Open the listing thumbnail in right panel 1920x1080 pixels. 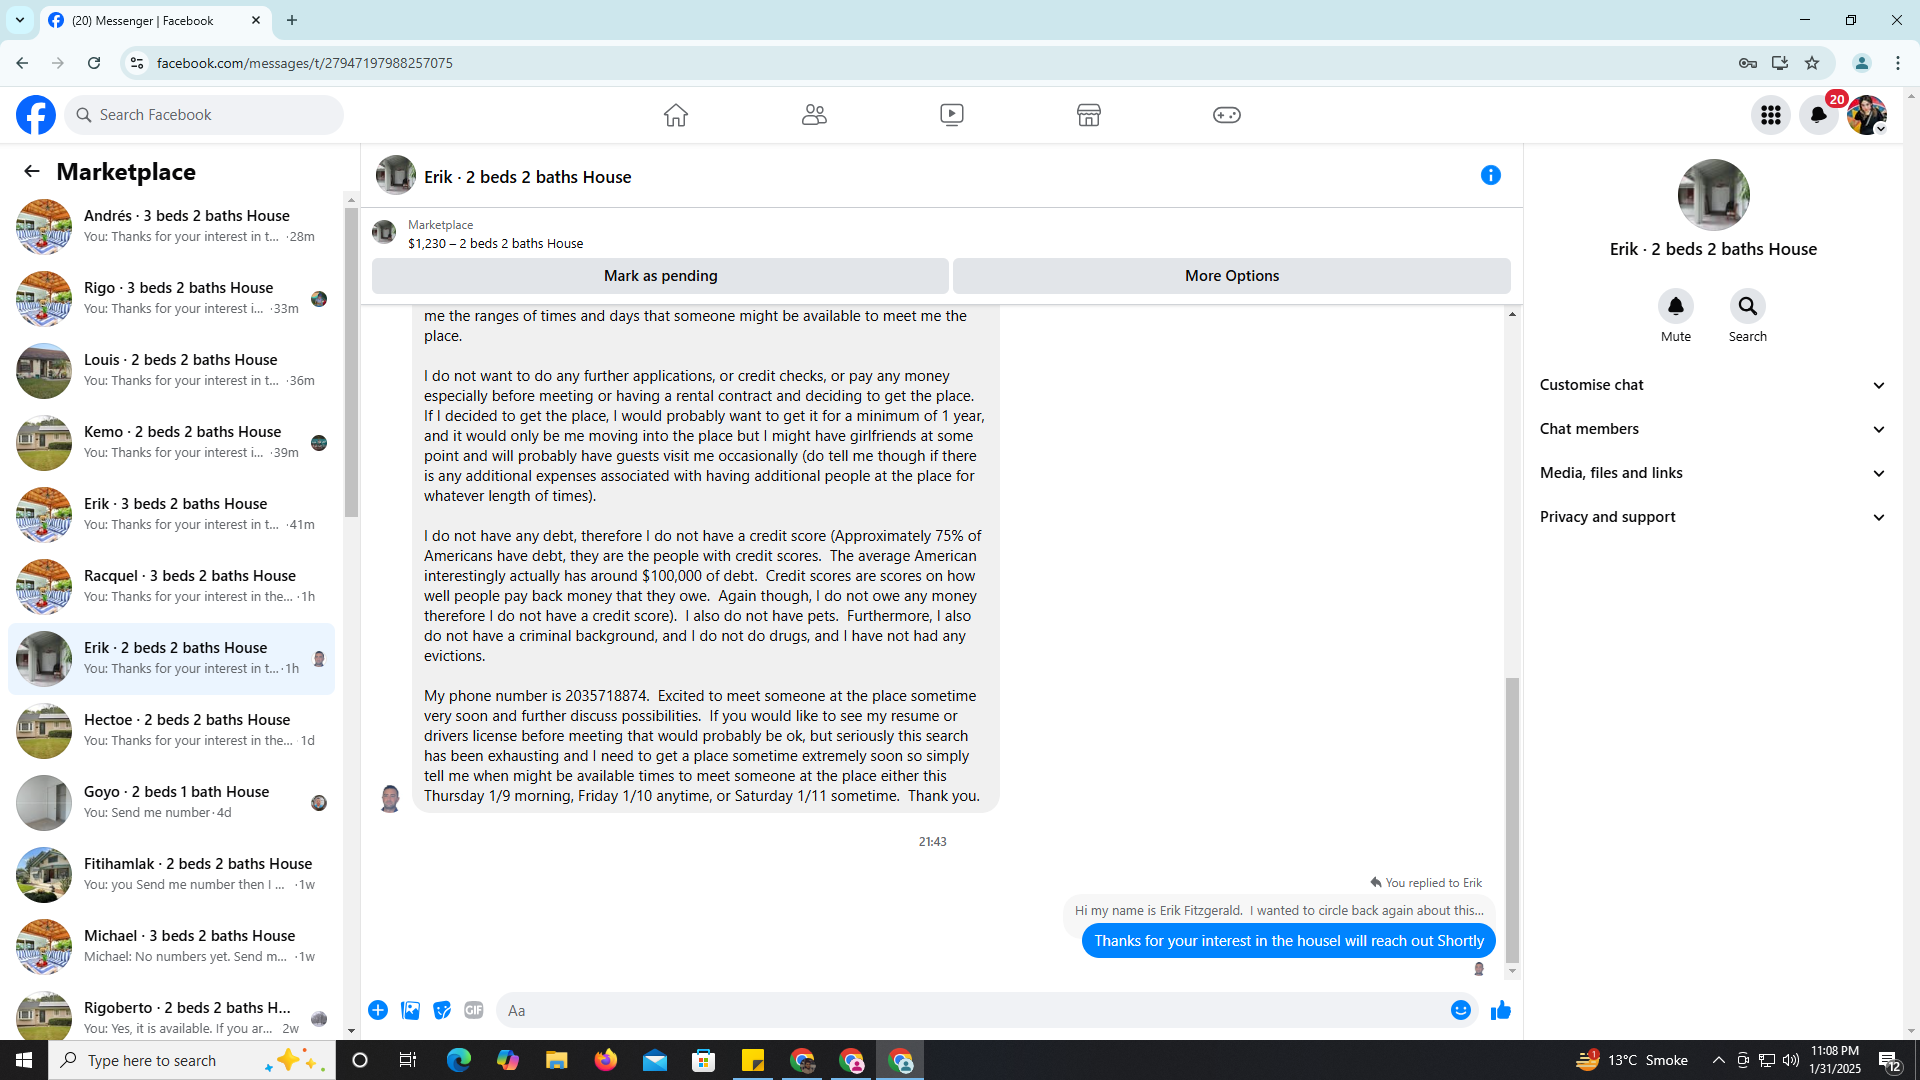pyautogui.click(x=1713, y=195)
